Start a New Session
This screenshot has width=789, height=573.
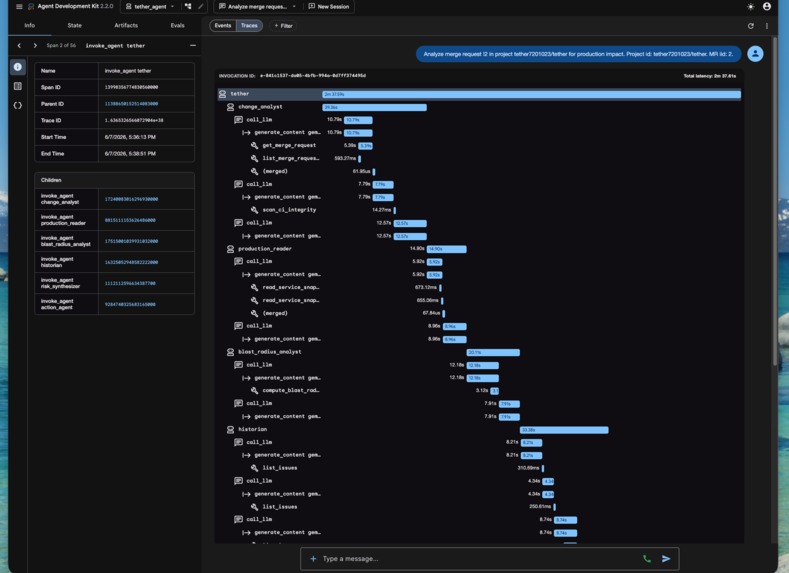point(329,7)
